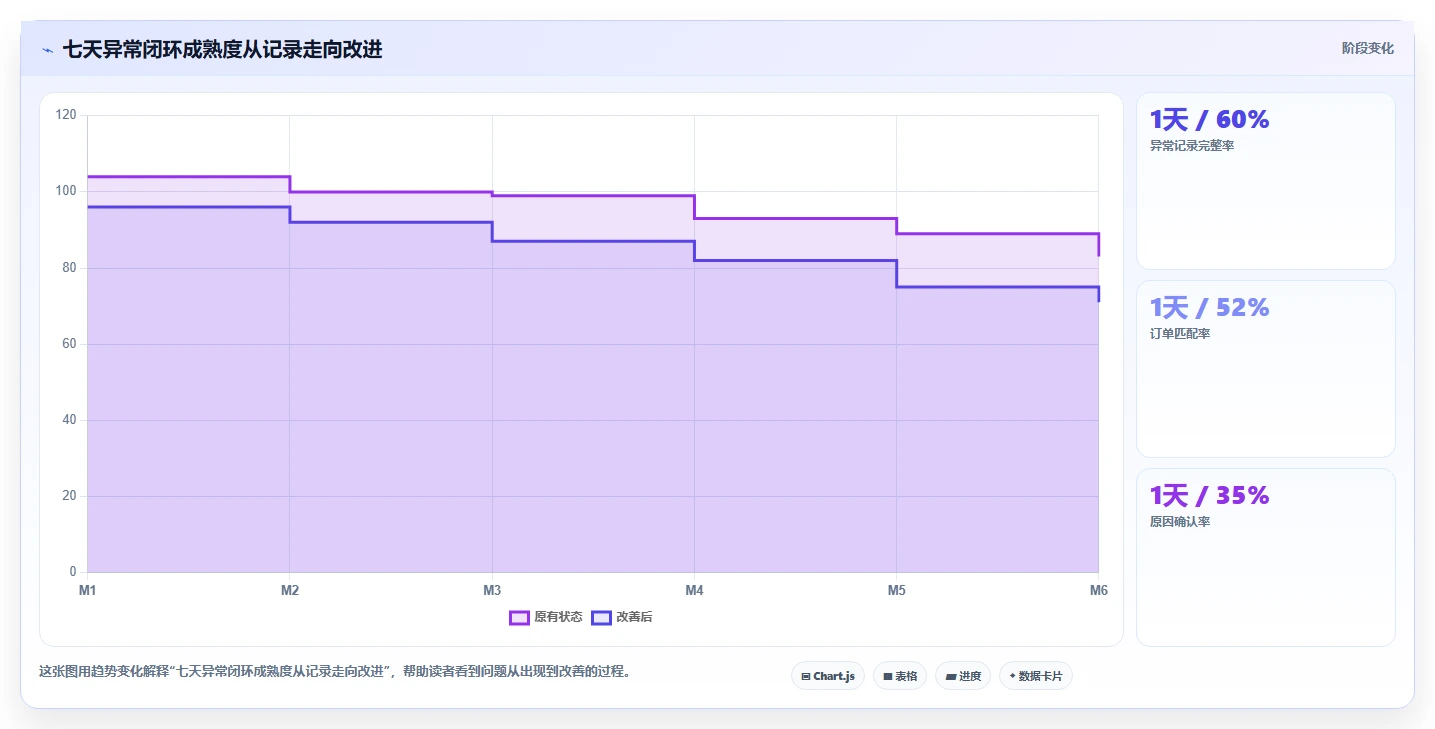
Task: Click the 1天 / 60% value
Action: click(x=1209, y=120)
